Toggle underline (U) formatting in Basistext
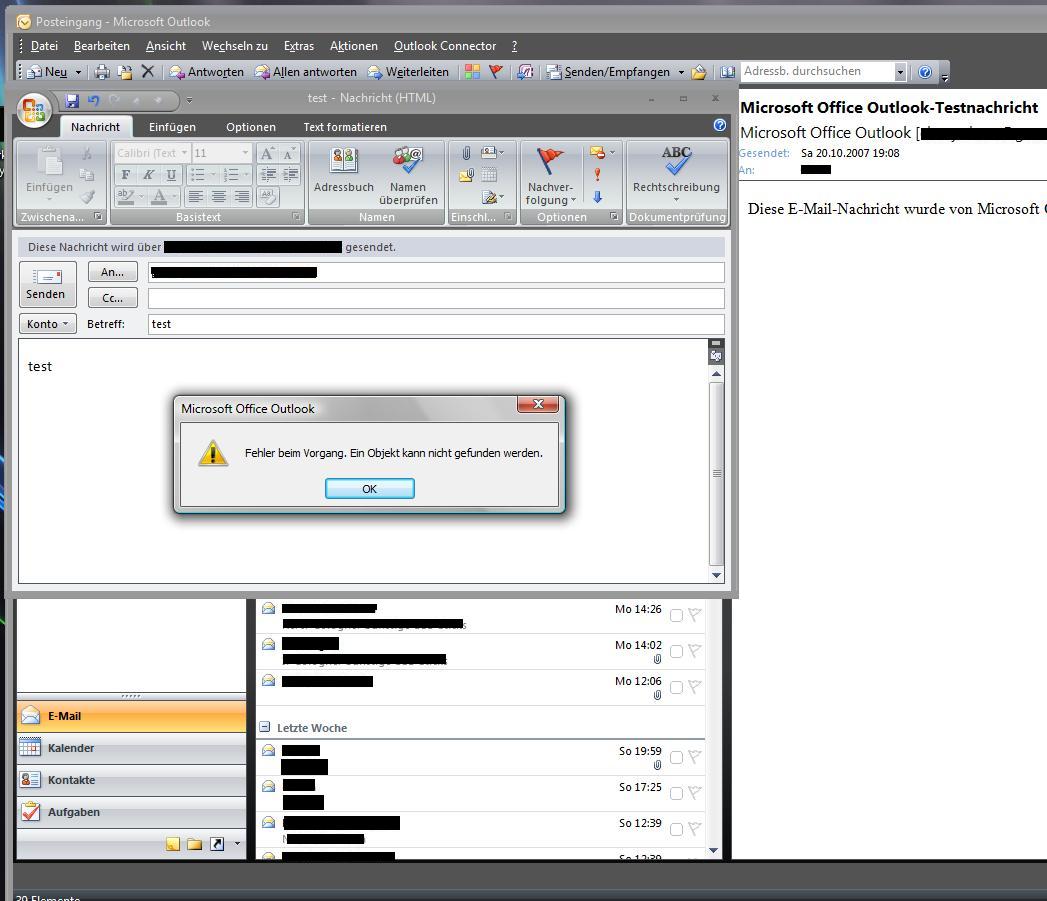Viewport: 1047px width, 901px height. tap(172, 175)
